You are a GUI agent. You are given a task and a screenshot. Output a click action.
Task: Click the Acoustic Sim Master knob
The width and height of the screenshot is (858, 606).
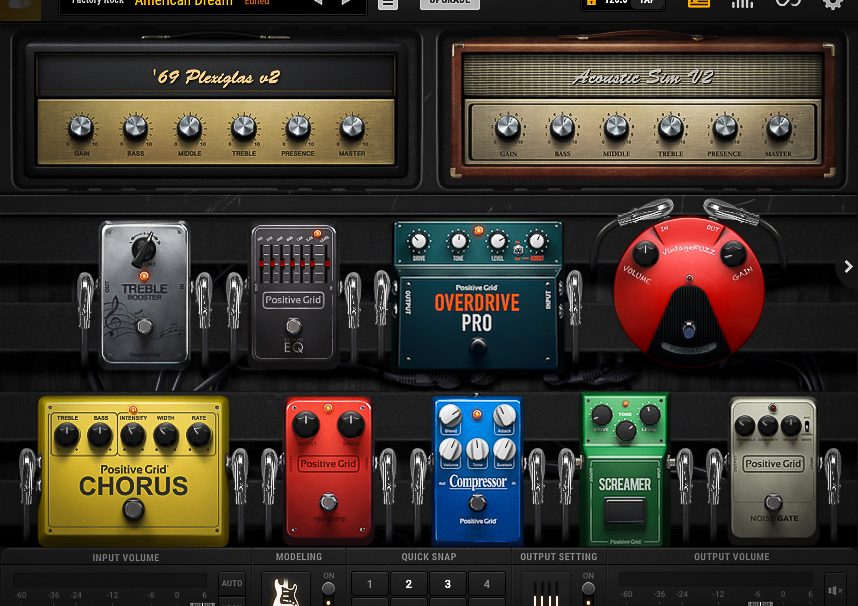[779, 128]
